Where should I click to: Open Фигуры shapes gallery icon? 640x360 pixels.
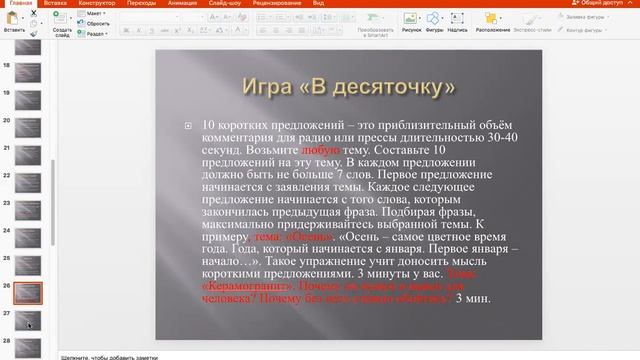pyautogui.click(x=433, y=18)
